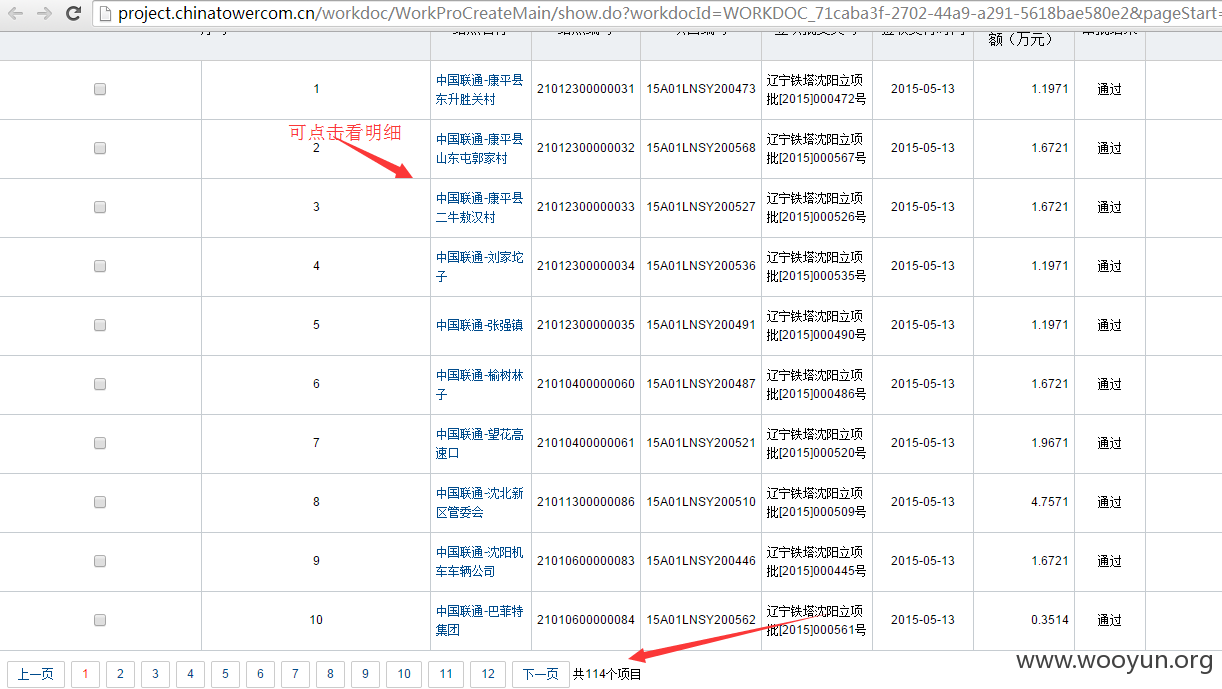
Task: Go to page 5
Action: pos(225,674)
